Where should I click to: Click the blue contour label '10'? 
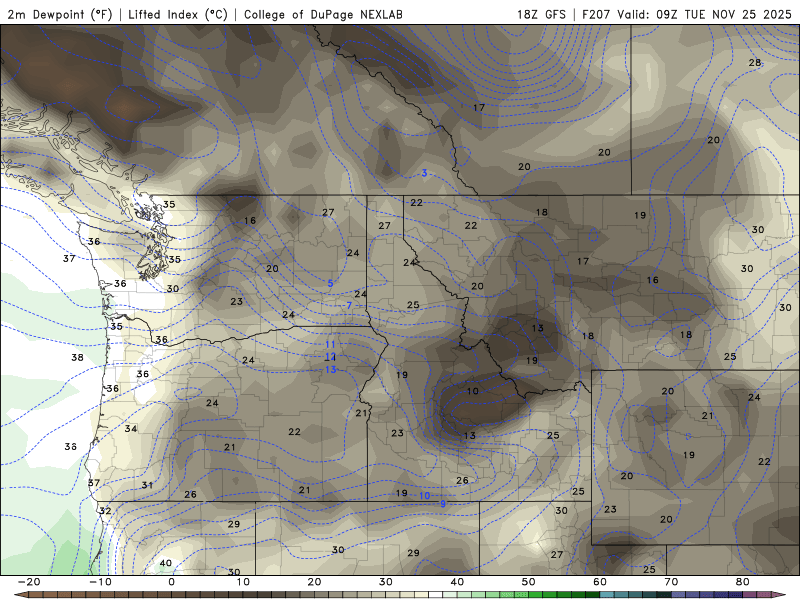pyautogui.click(x=424, y=495)
